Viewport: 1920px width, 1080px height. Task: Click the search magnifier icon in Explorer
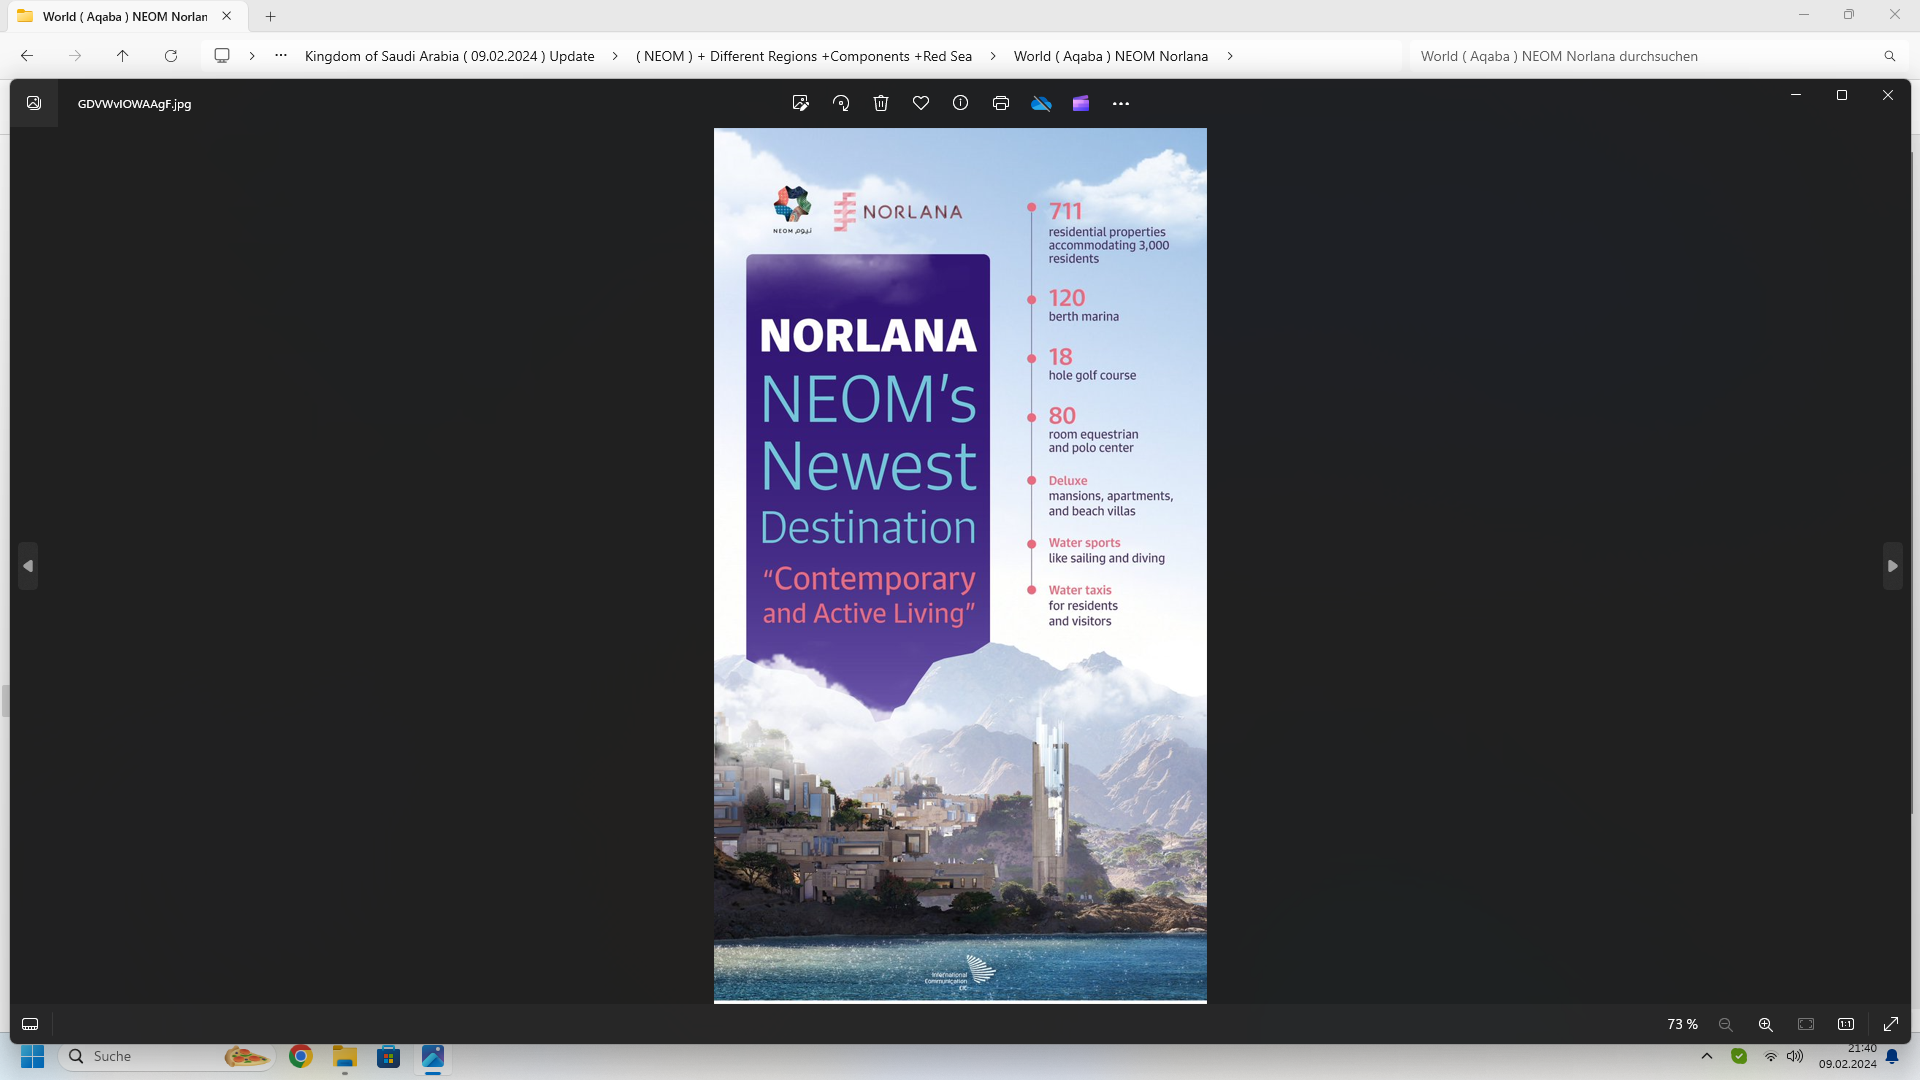(1889, 56)
